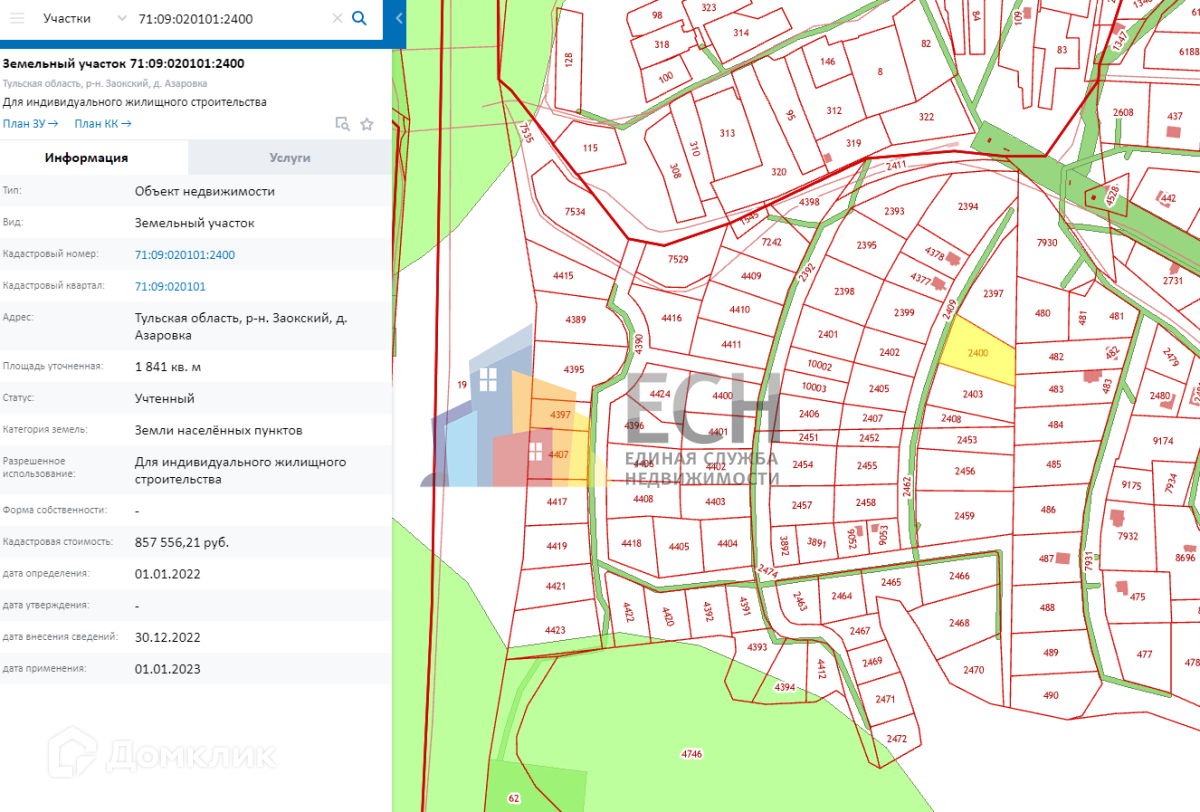Open the hamburger menu icon
This screenshot has height=812, width=1200.
[17, 18]
